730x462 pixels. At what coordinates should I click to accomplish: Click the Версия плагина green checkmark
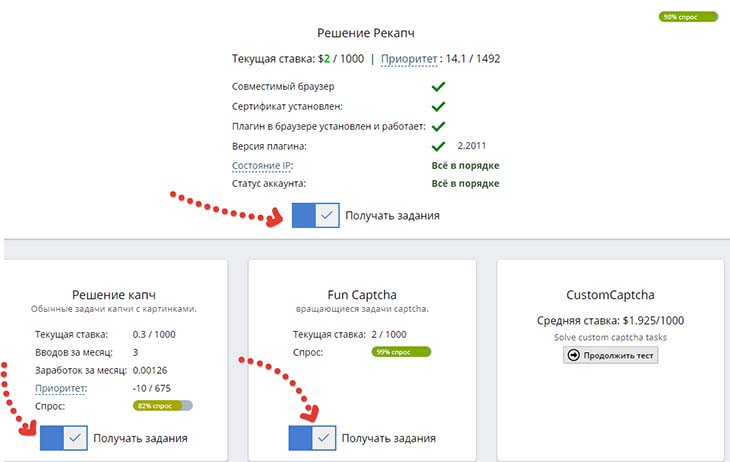437,146
